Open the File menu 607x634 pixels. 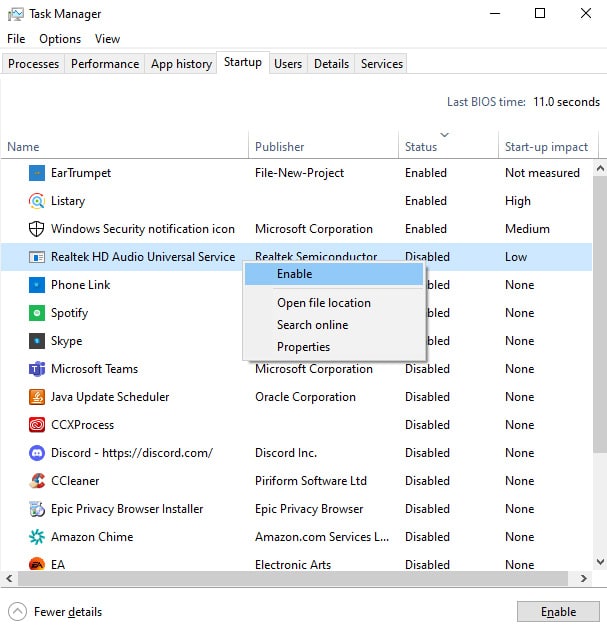pos(16,39)
